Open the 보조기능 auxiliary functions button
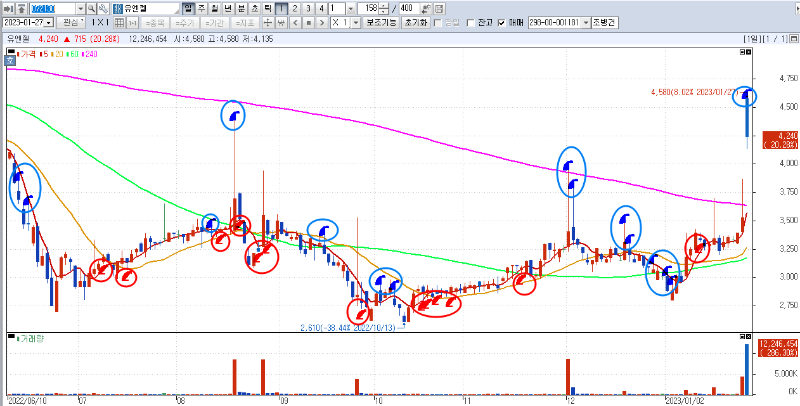This screenshot has width=800, height=406. [381, 23]
